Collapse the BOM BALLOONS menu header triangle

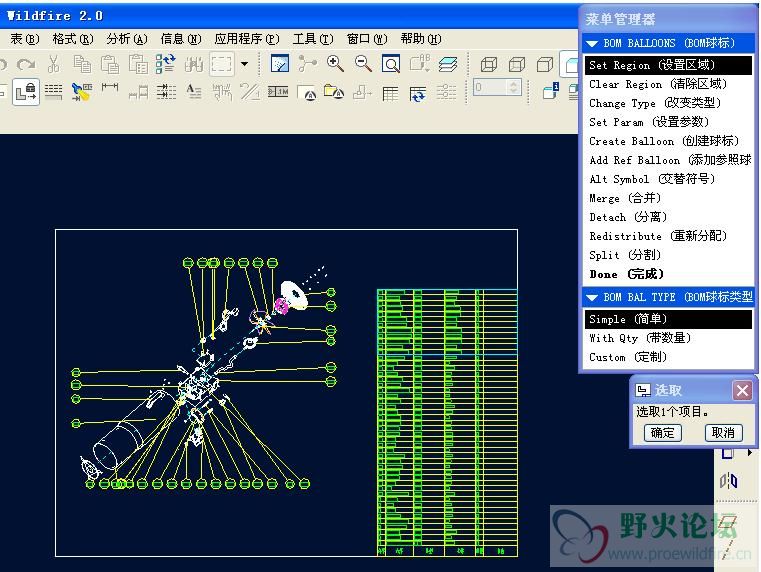click(592, 44)
